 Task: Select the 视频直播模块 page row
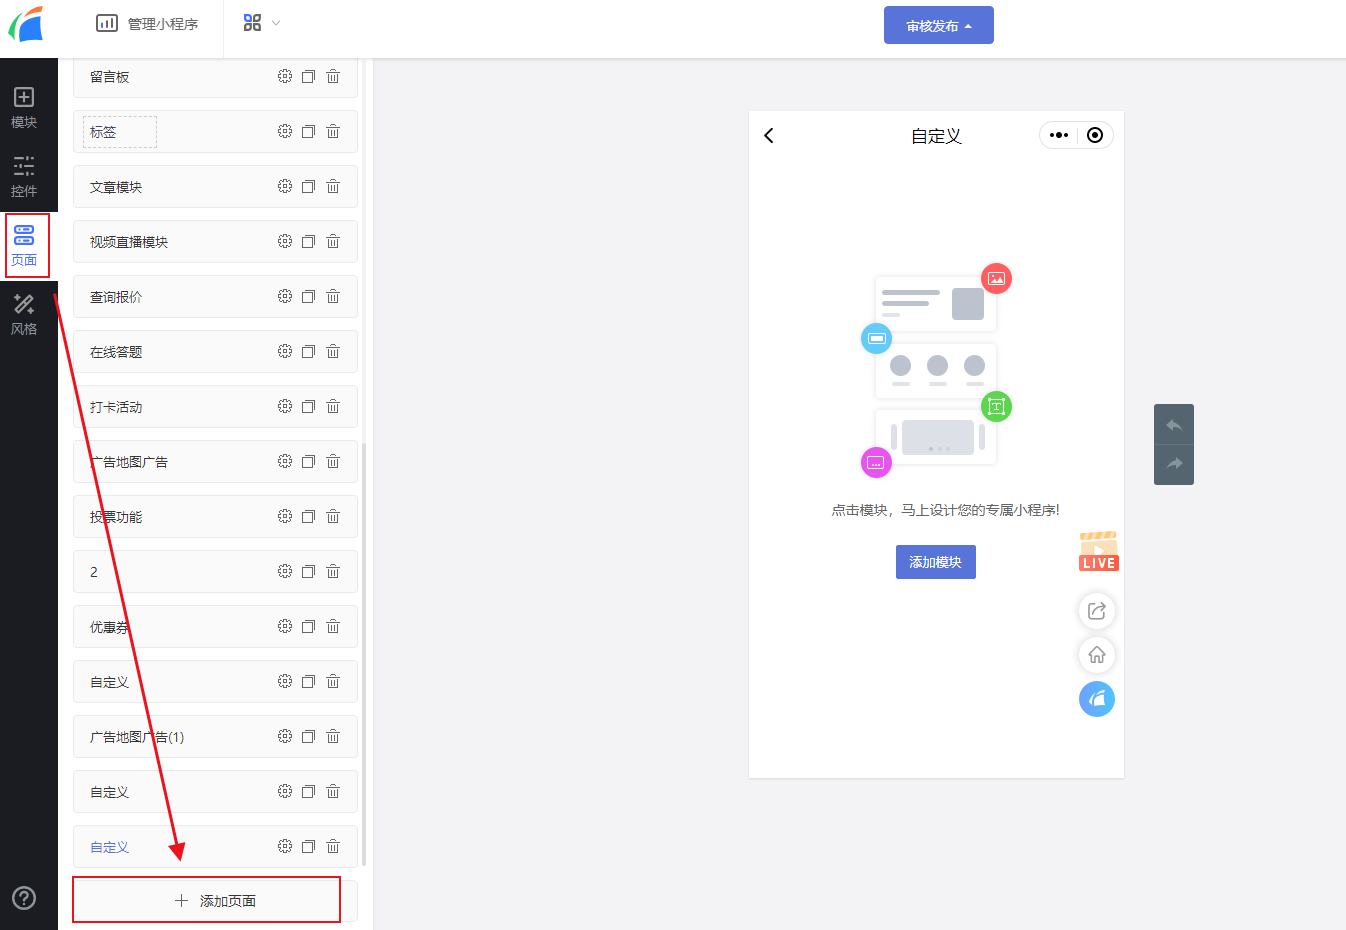215,241
